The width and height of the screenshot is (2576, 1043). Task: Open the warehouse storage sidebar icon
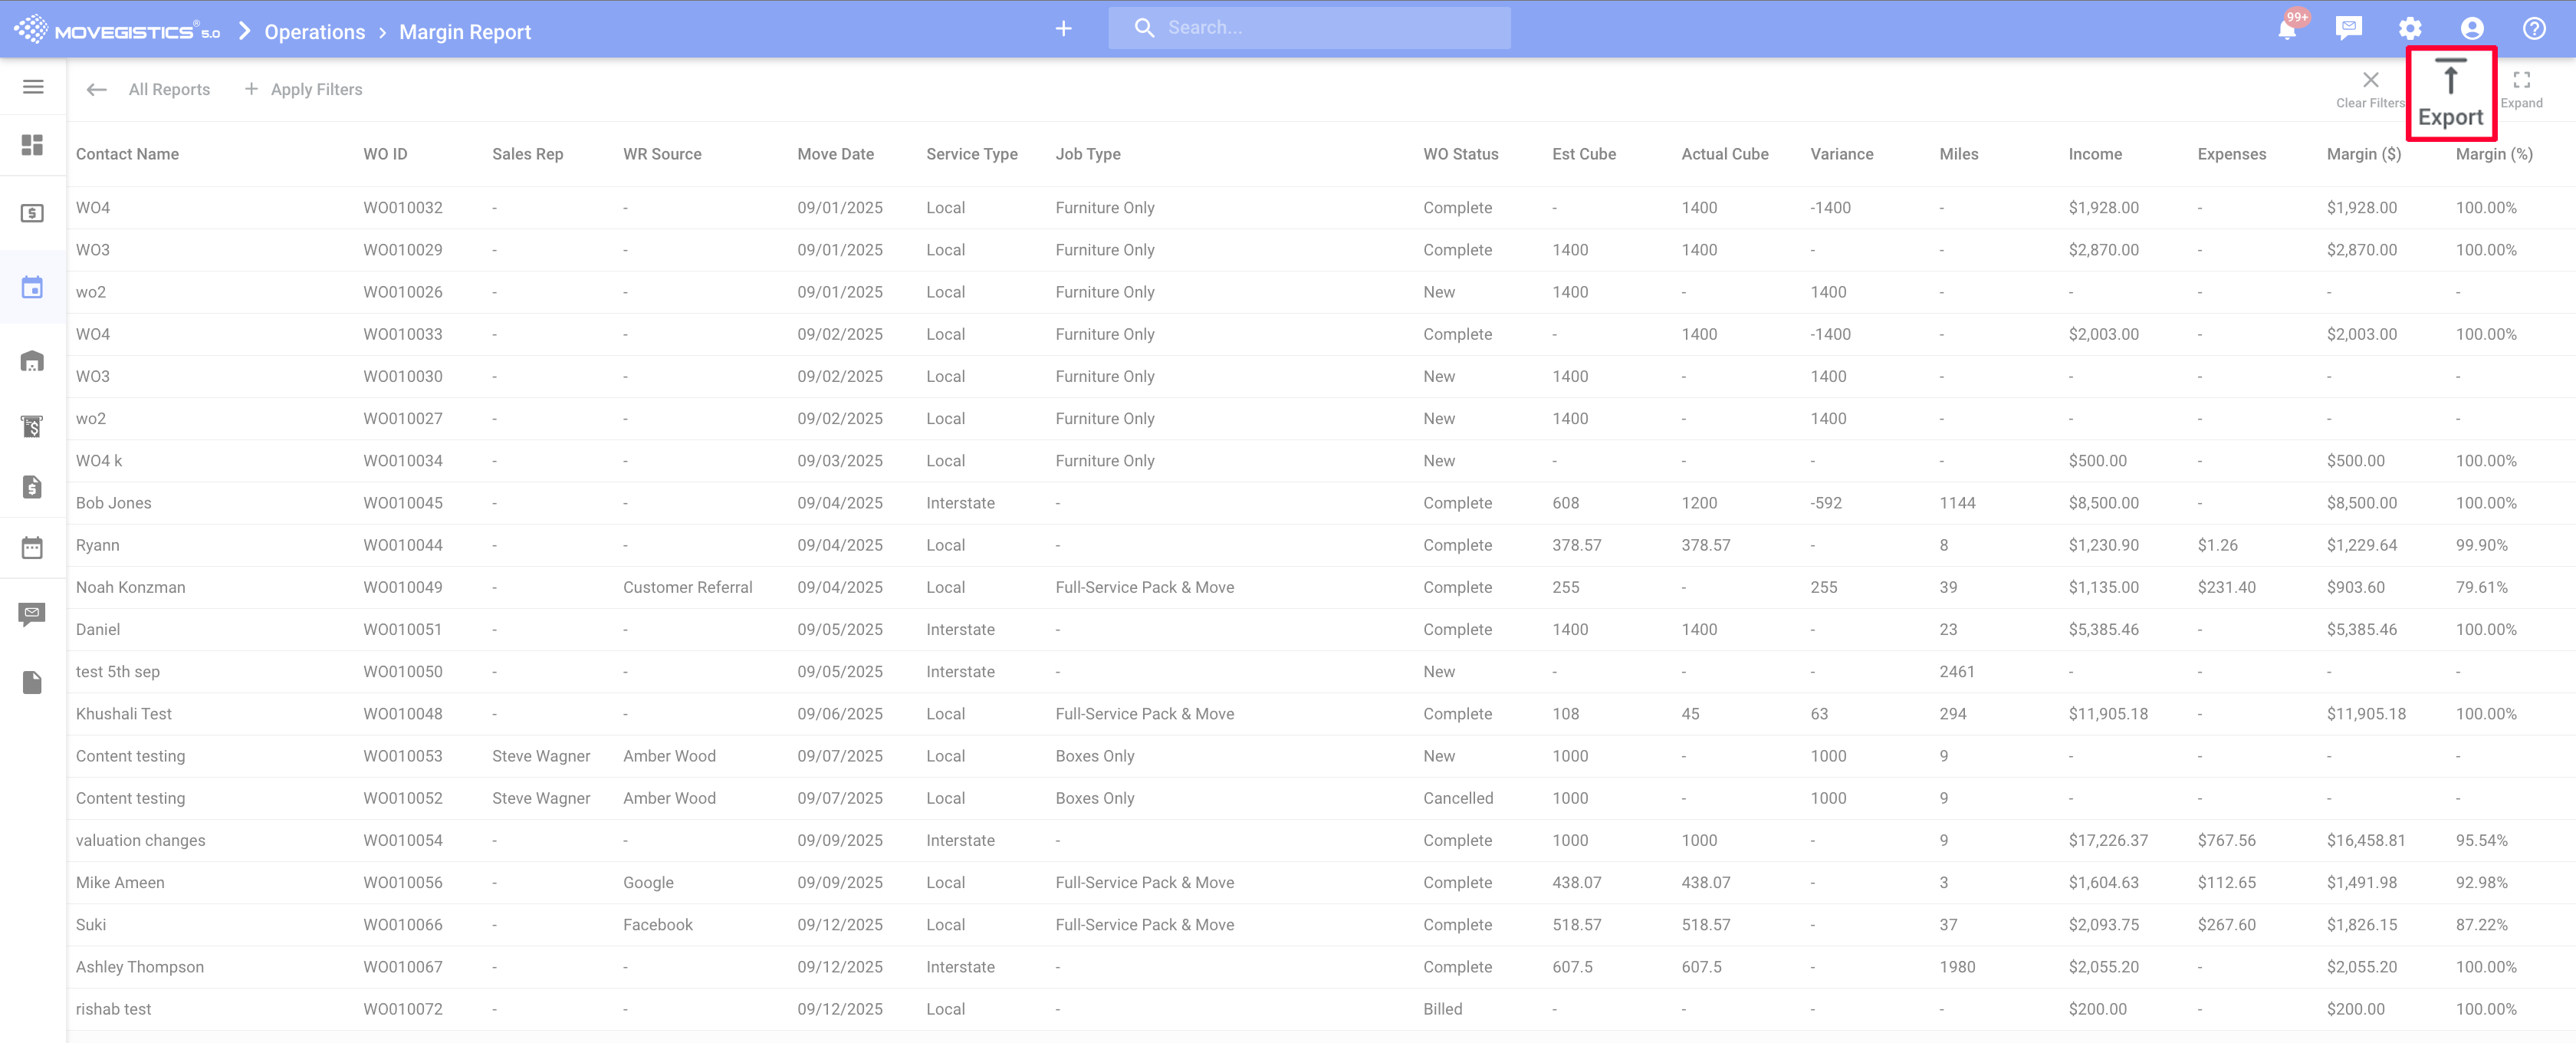[x=33, y=361]
